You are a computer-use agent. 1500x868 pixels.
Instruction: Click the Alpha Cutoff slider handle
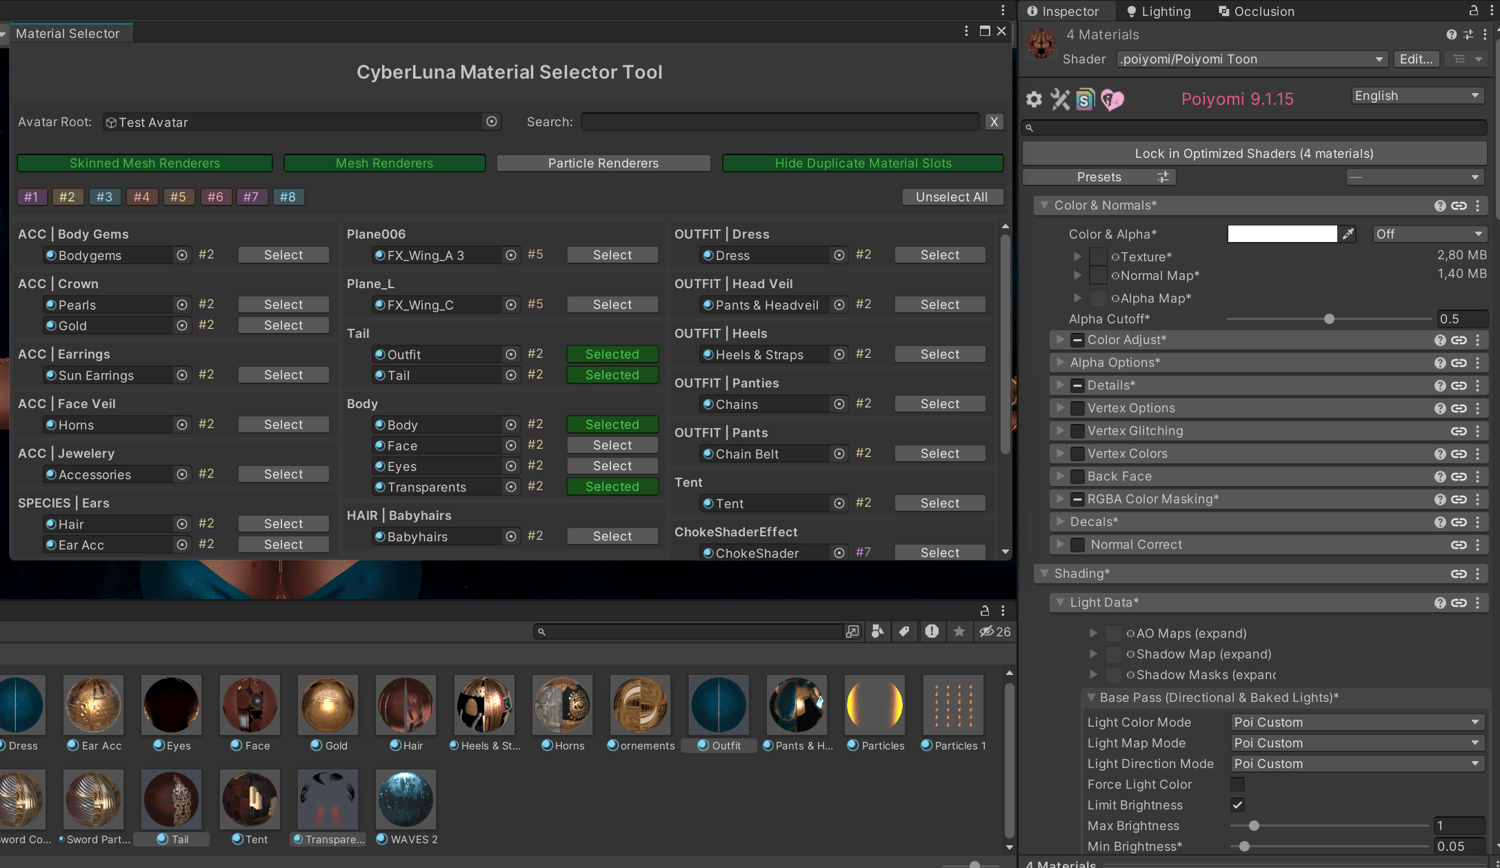[x=1329, y=319]
